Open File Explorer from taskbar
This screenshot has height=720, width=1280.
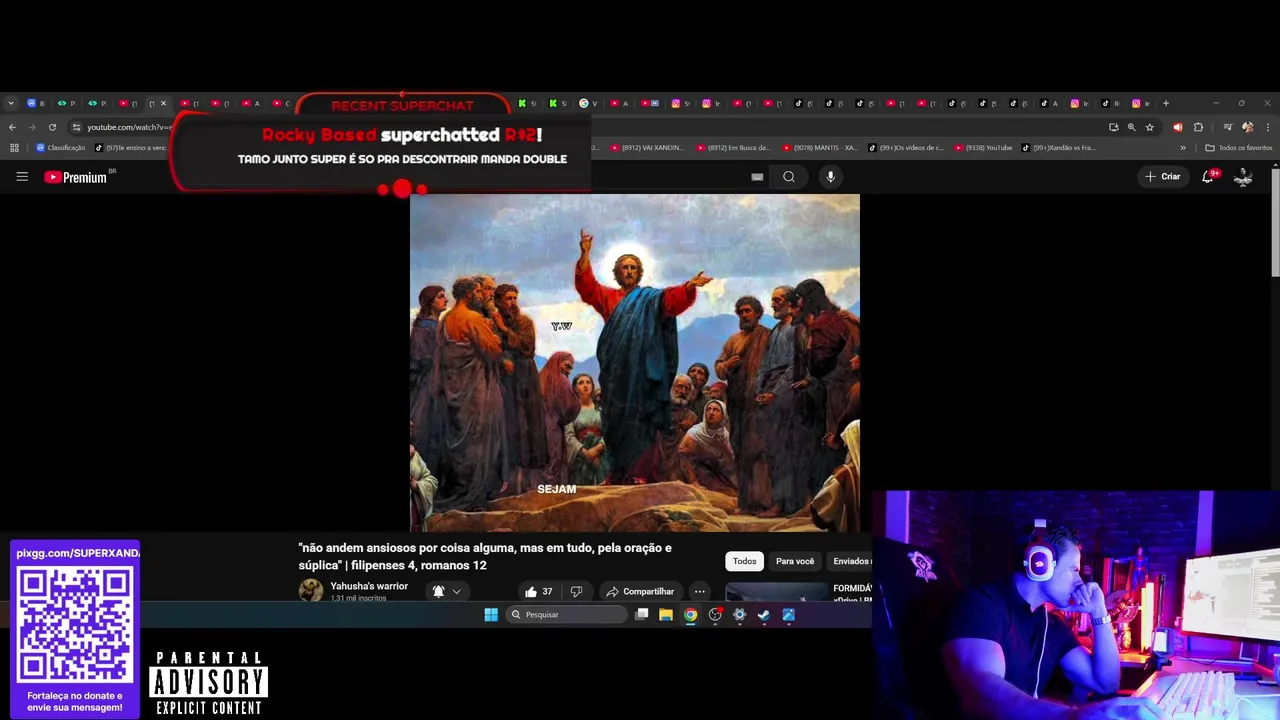point(666,615)
